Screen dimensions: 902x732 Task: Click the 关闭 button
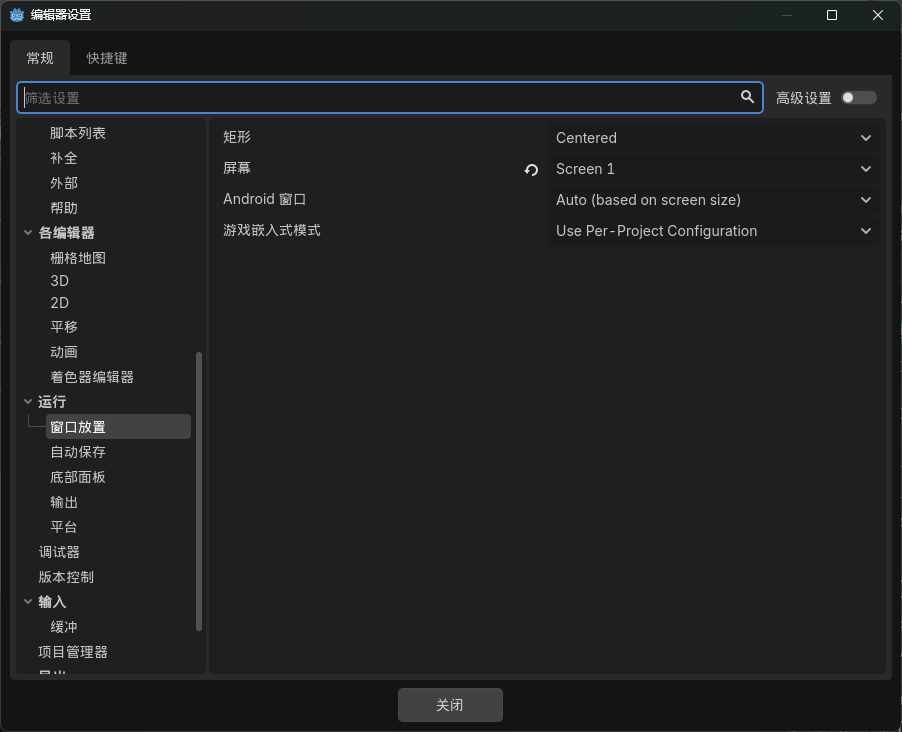click(x=450, y=705)
